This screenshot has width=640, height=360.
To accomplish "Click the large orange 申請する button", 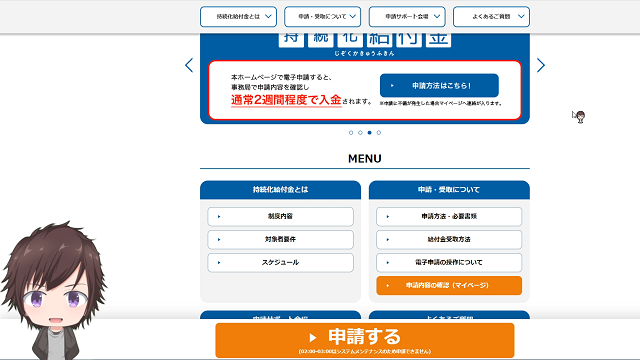I will [x=365, y=340].
